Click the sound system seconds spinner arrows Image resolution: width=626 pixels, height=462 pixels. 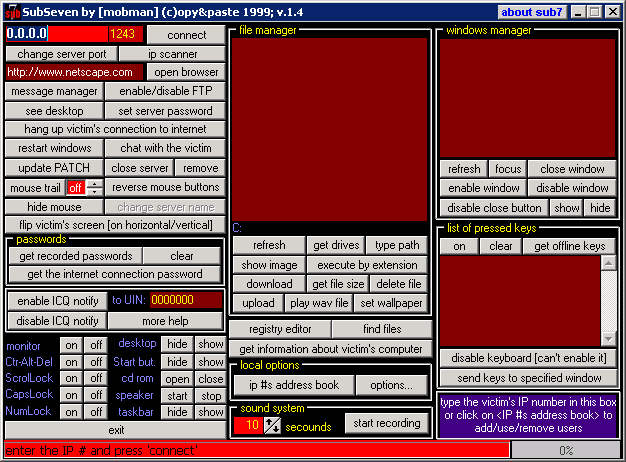[272, 425]
